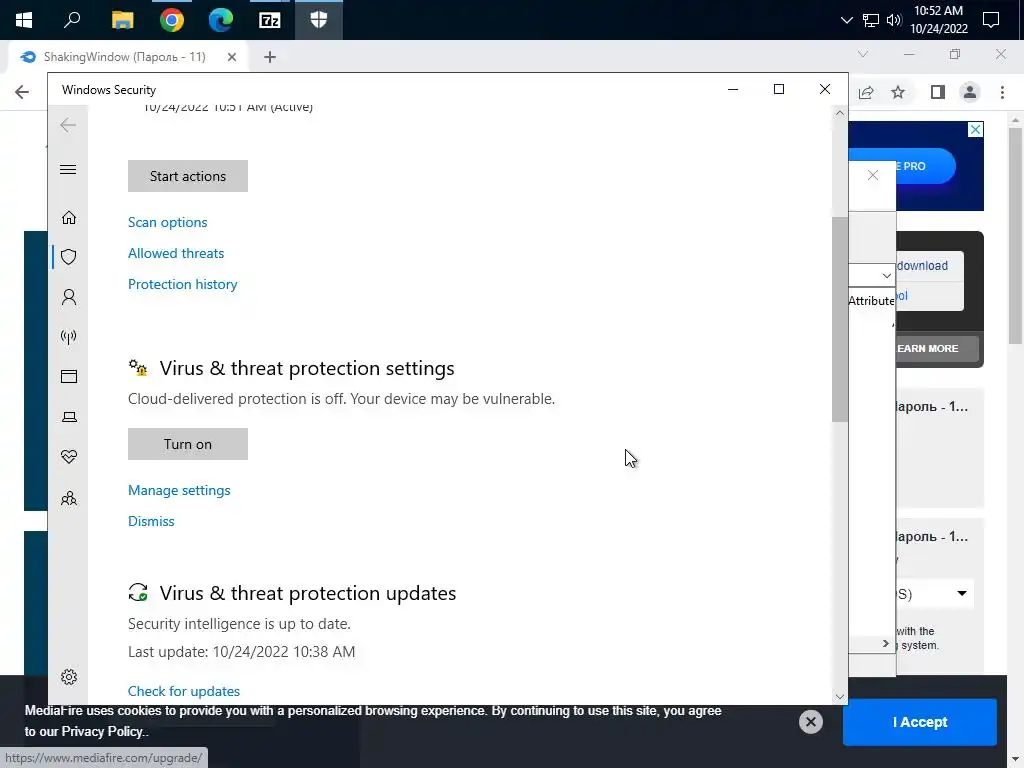The image size is (1024, 768).
Task: Open the Windows Start menu
Action: coord(24,20)
